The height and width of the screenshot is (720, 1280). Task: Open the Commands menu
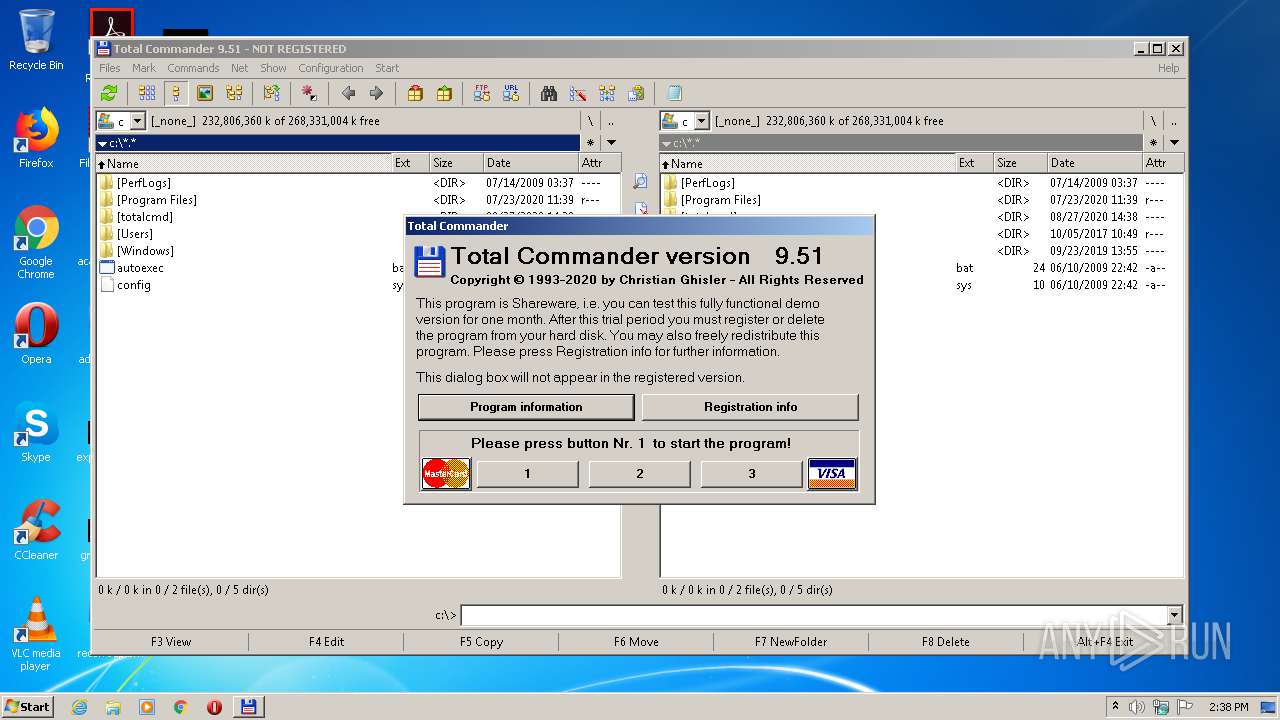point(193,68)
